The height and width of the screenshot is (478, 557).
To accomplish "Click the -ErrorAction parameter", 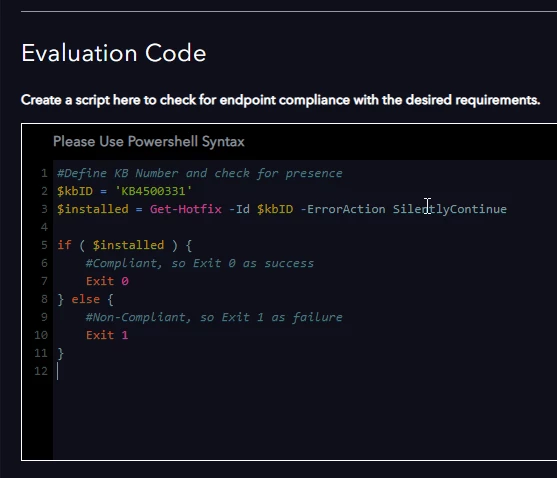I will 342,209.
